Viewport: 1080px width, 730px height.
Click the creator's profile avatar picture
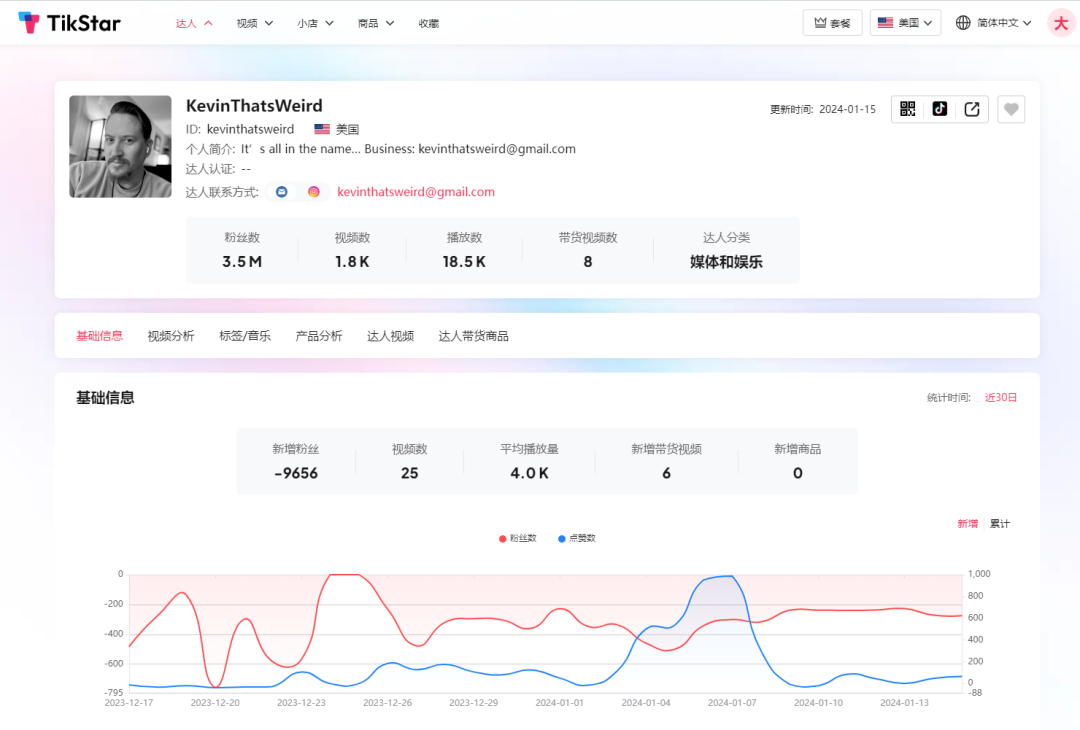120,146
